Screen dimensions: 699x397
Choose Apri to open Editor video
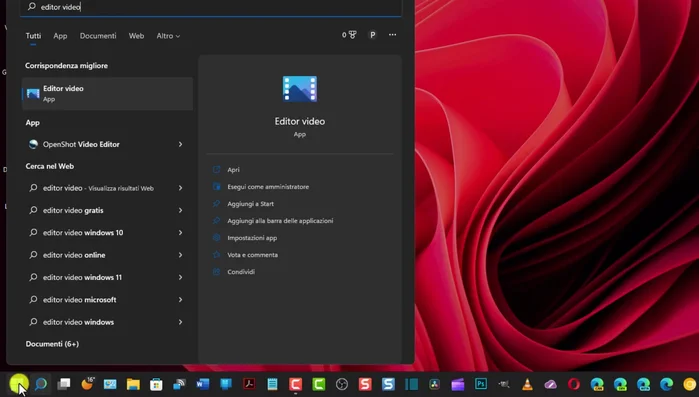click(233, 170)
